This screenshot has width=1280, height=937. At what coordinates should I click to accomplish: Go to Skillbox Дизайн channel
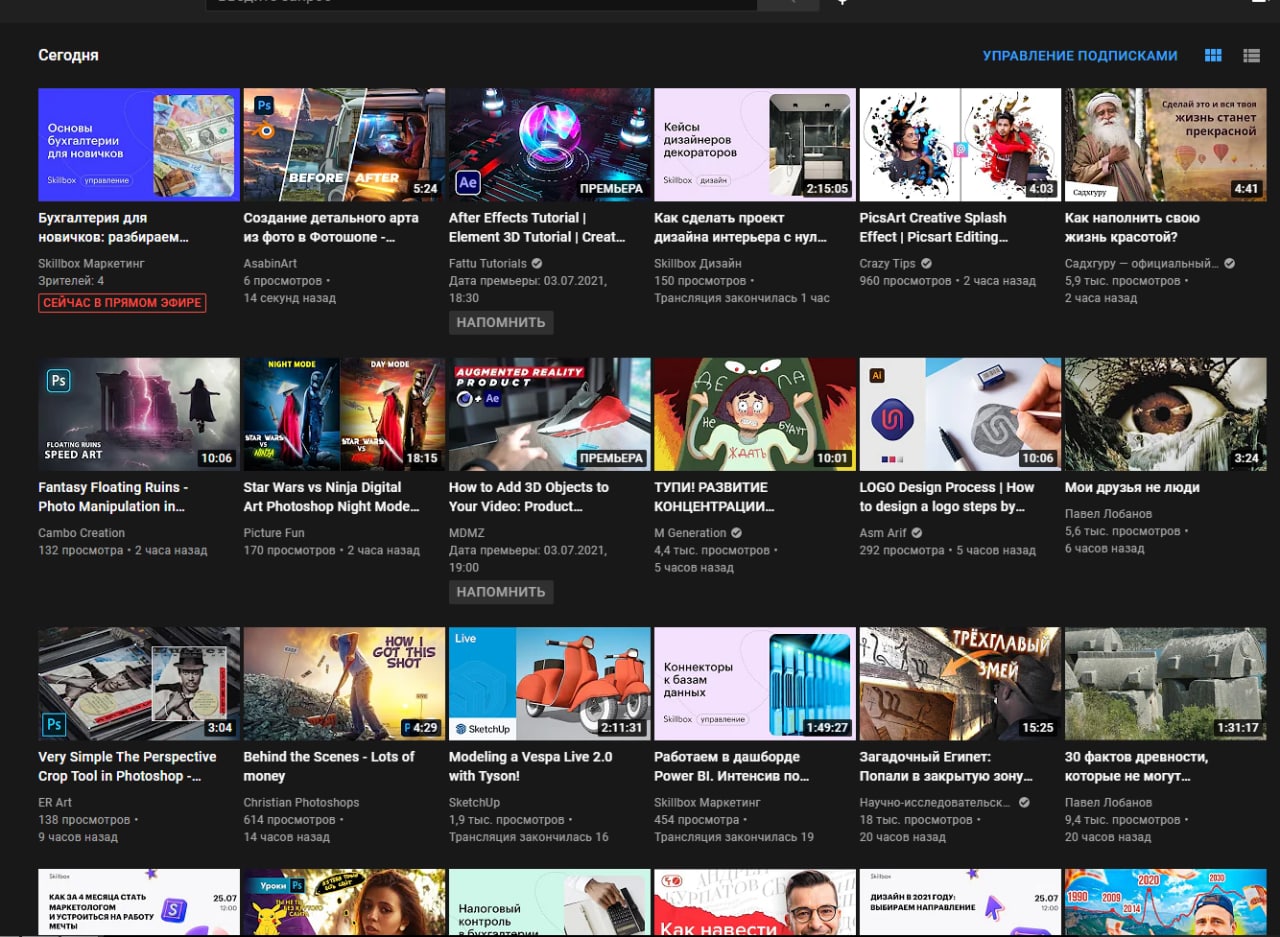pyautogui.click(x=698, y=264)
